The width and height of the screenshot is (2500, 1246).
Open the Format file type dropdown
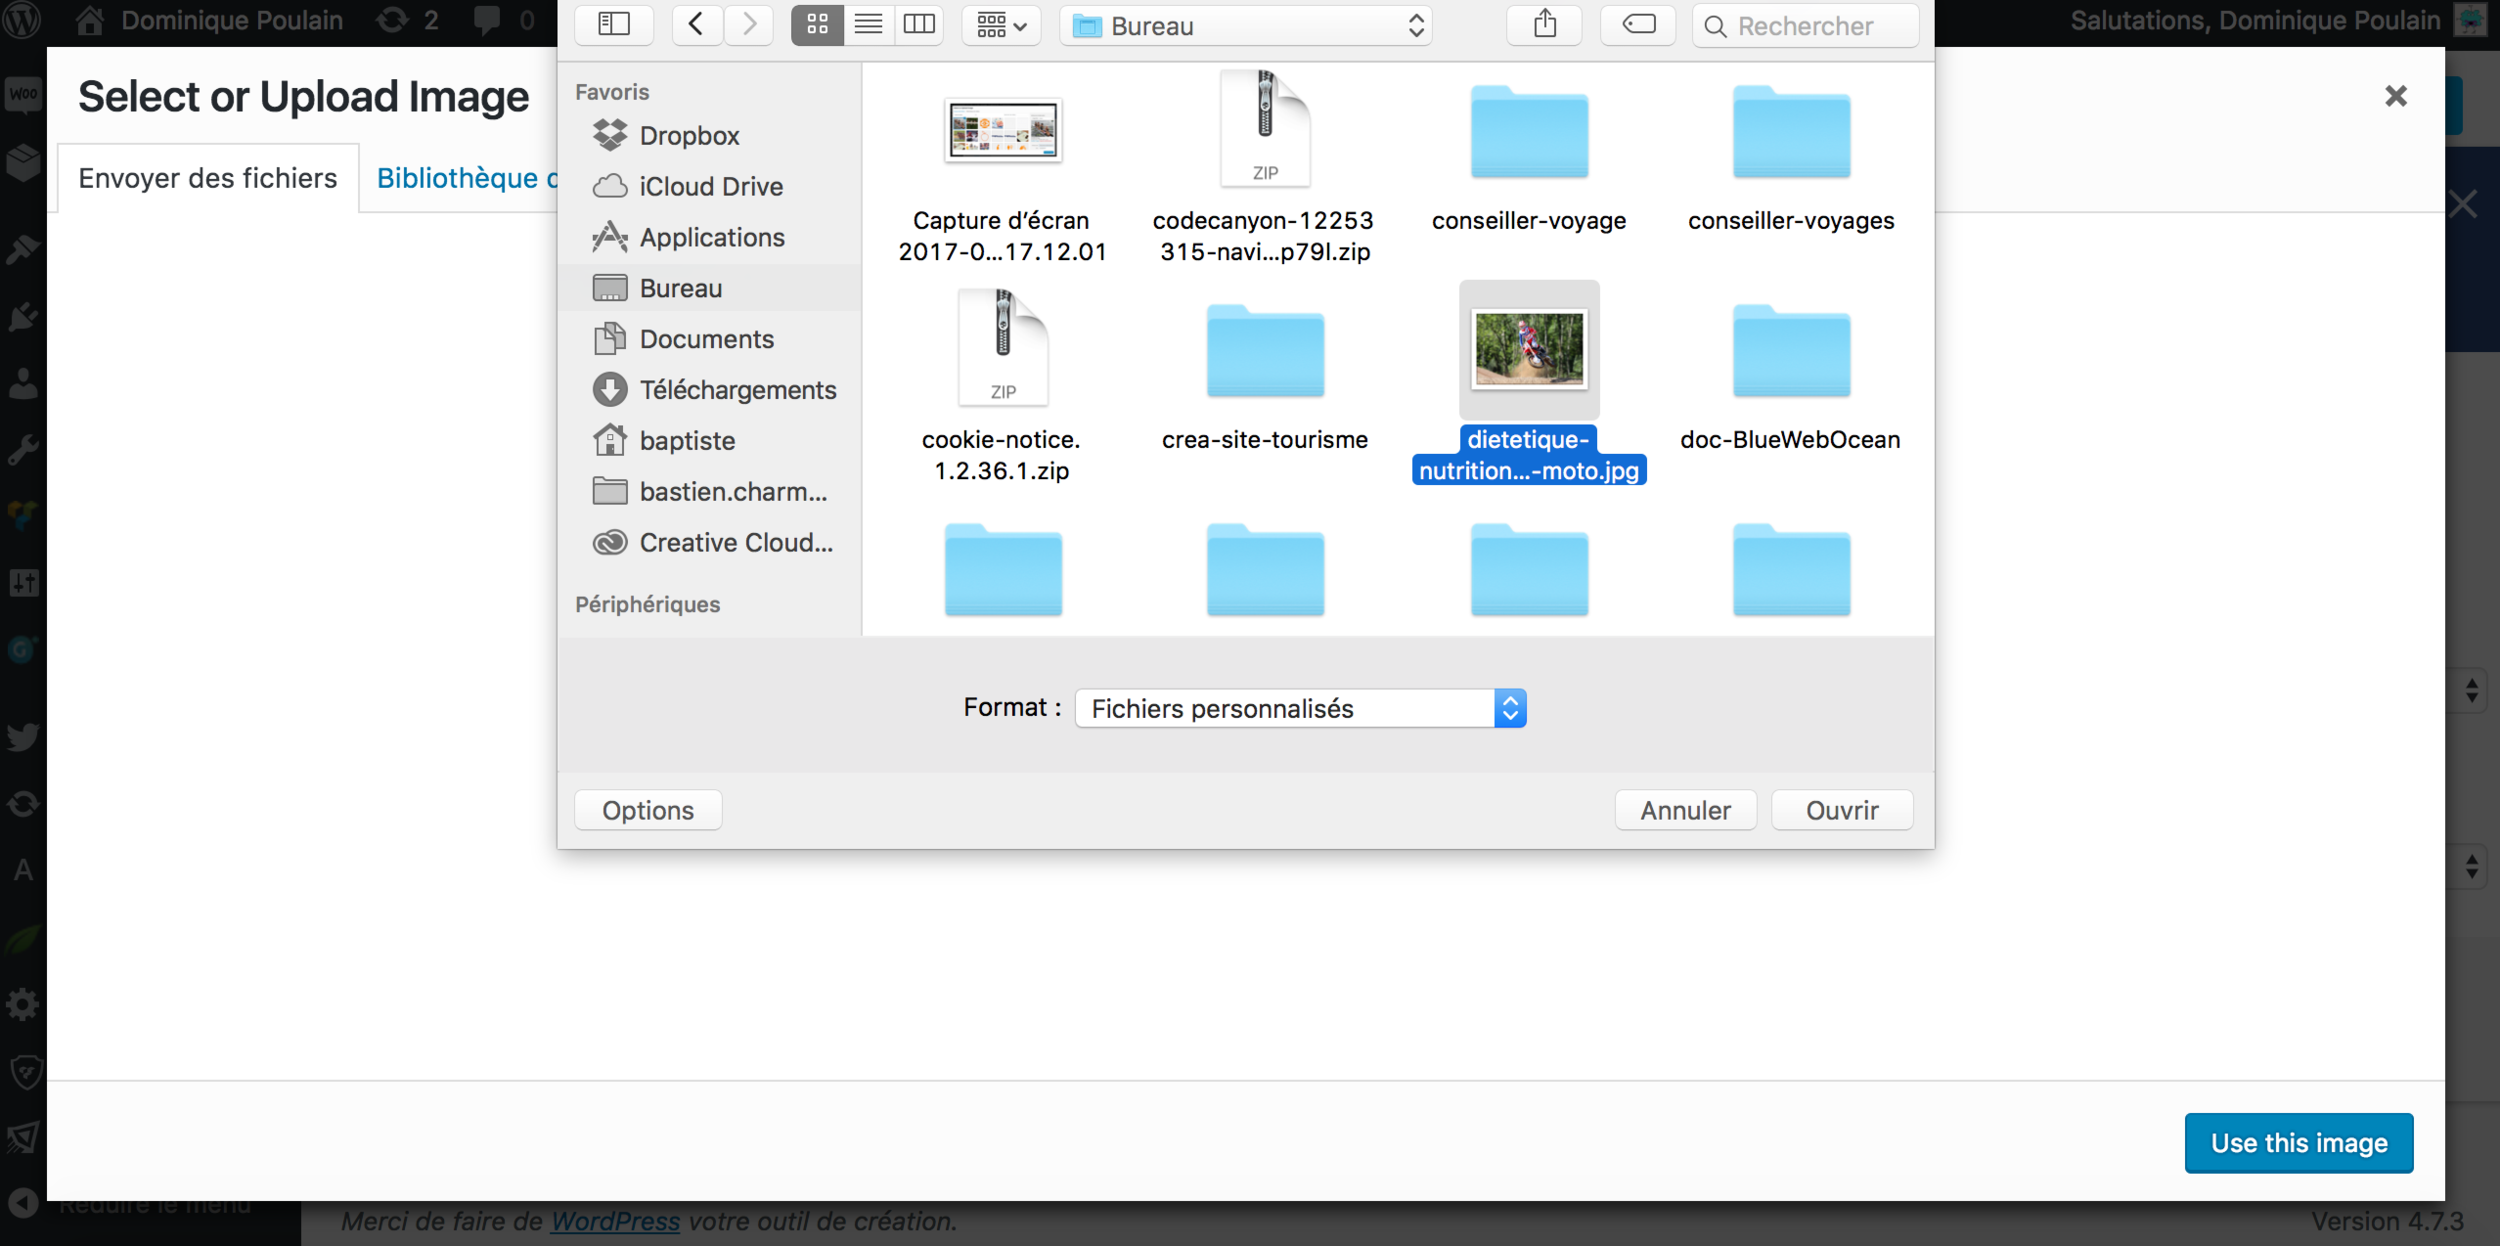[x=1300, y=708]
